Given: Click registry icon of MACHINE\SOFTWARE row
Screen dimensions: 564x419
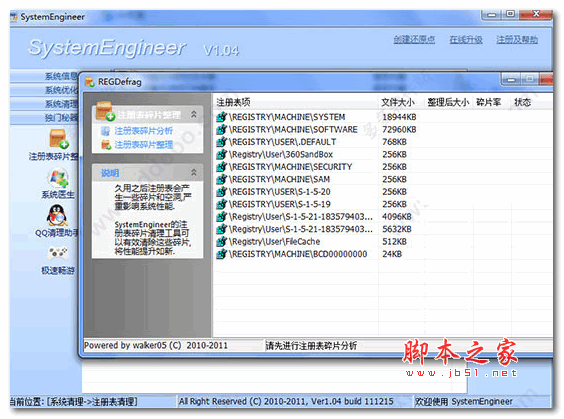Looking at the screenshot, I should point(222,129).
